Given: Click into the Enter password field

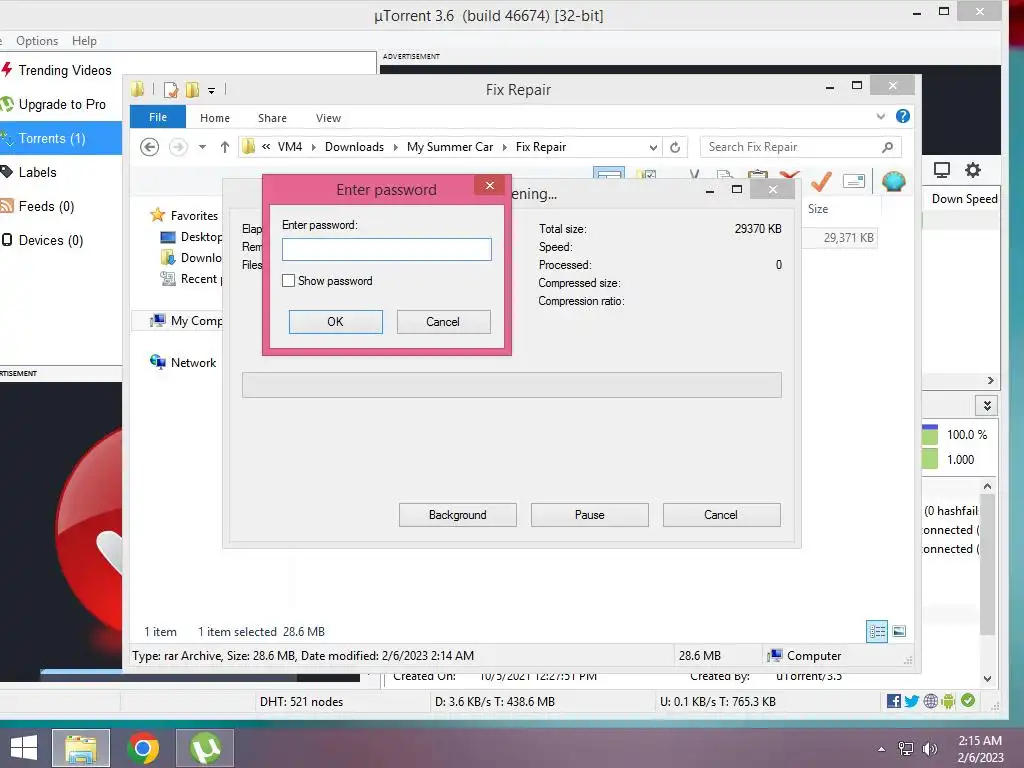Looking at the screenshot, I should pyautogui.click(x=387, y=249).
